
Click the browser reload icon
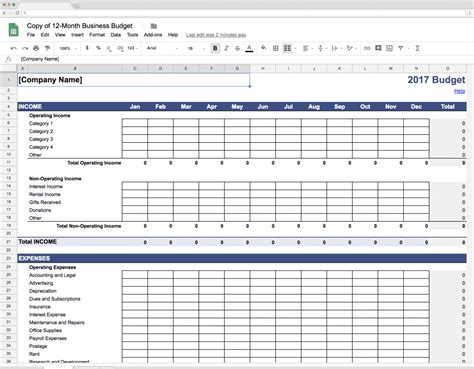(17, 13)
